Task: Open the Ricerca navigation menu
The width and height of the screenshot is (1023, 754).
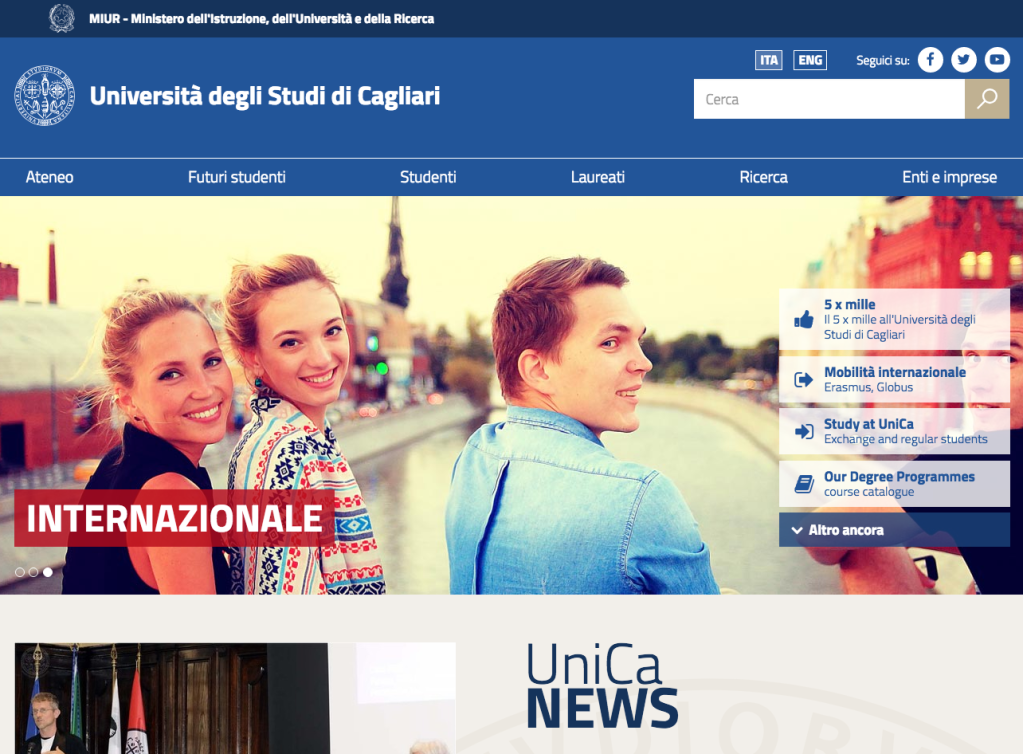Action: coord(763,177)
